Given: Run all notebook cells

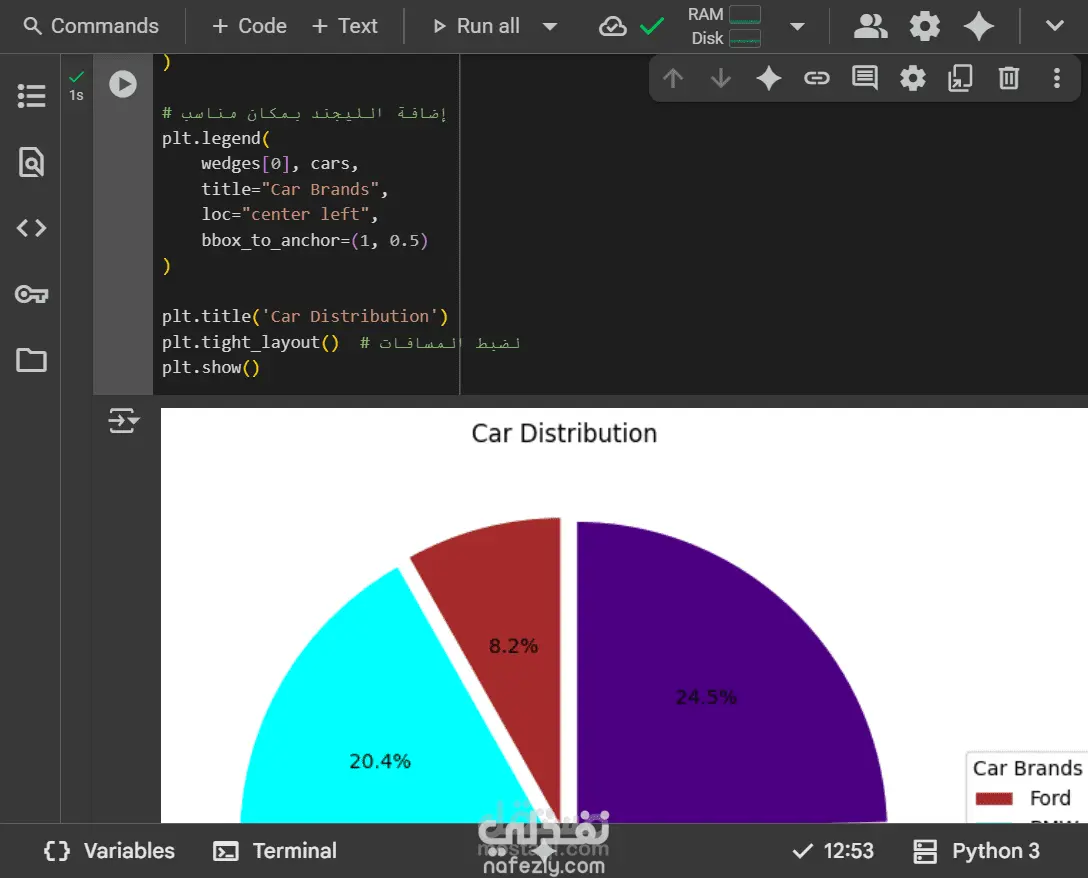Looking at the screenshot, I should pyautogui.click(x=476, y=26).
